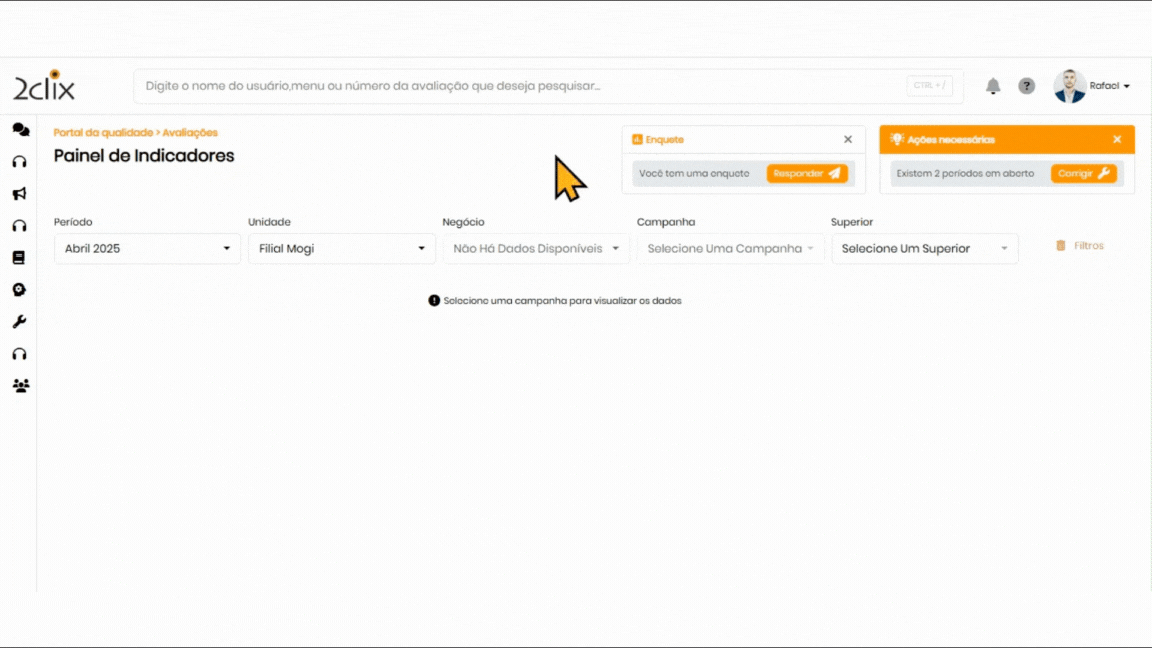This screenshot has width=1152, height=648.
Task: Open the Selecione Uma Campanha dropdown
Action: [730, 249]
